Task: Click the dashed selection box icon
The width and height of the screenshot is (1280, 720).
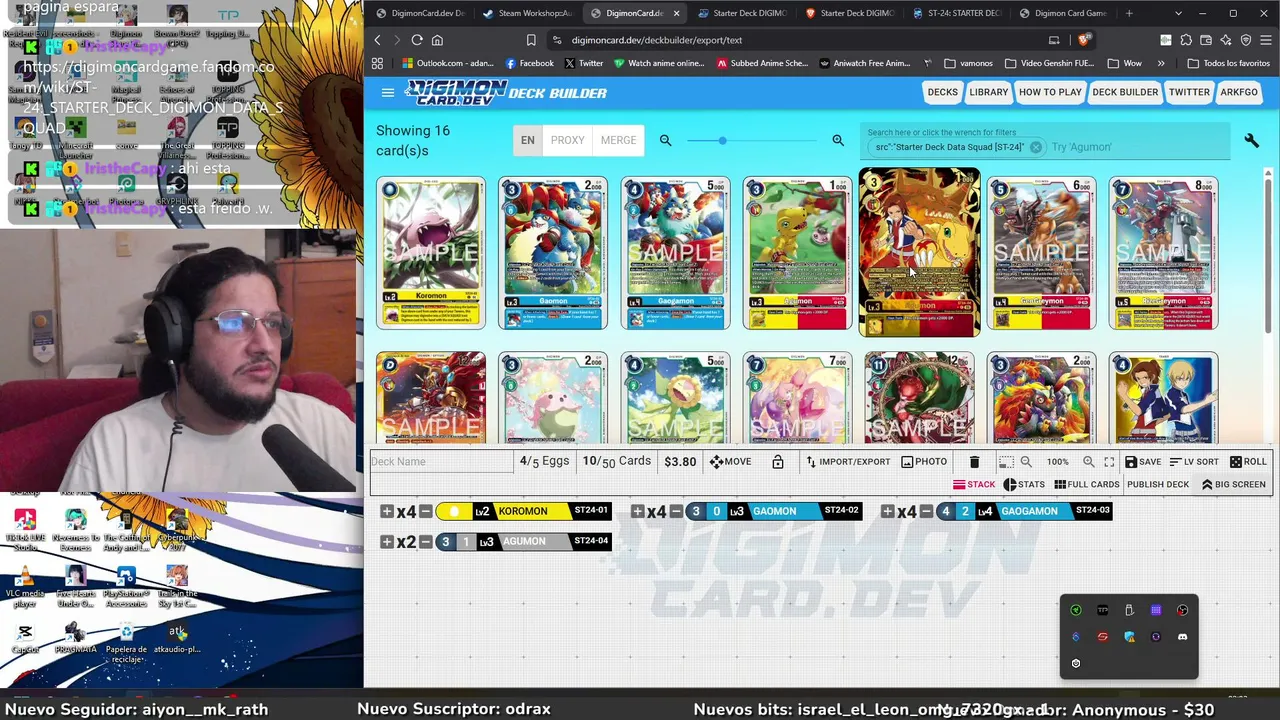Action: [1006, 462]
